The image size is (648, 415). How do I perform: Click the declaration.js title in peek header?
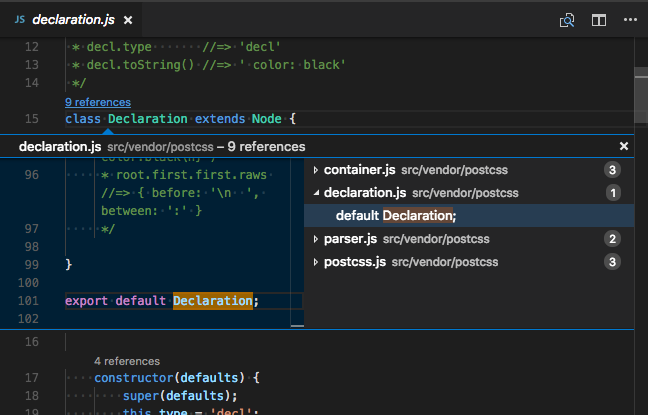[x=59, y=147]
